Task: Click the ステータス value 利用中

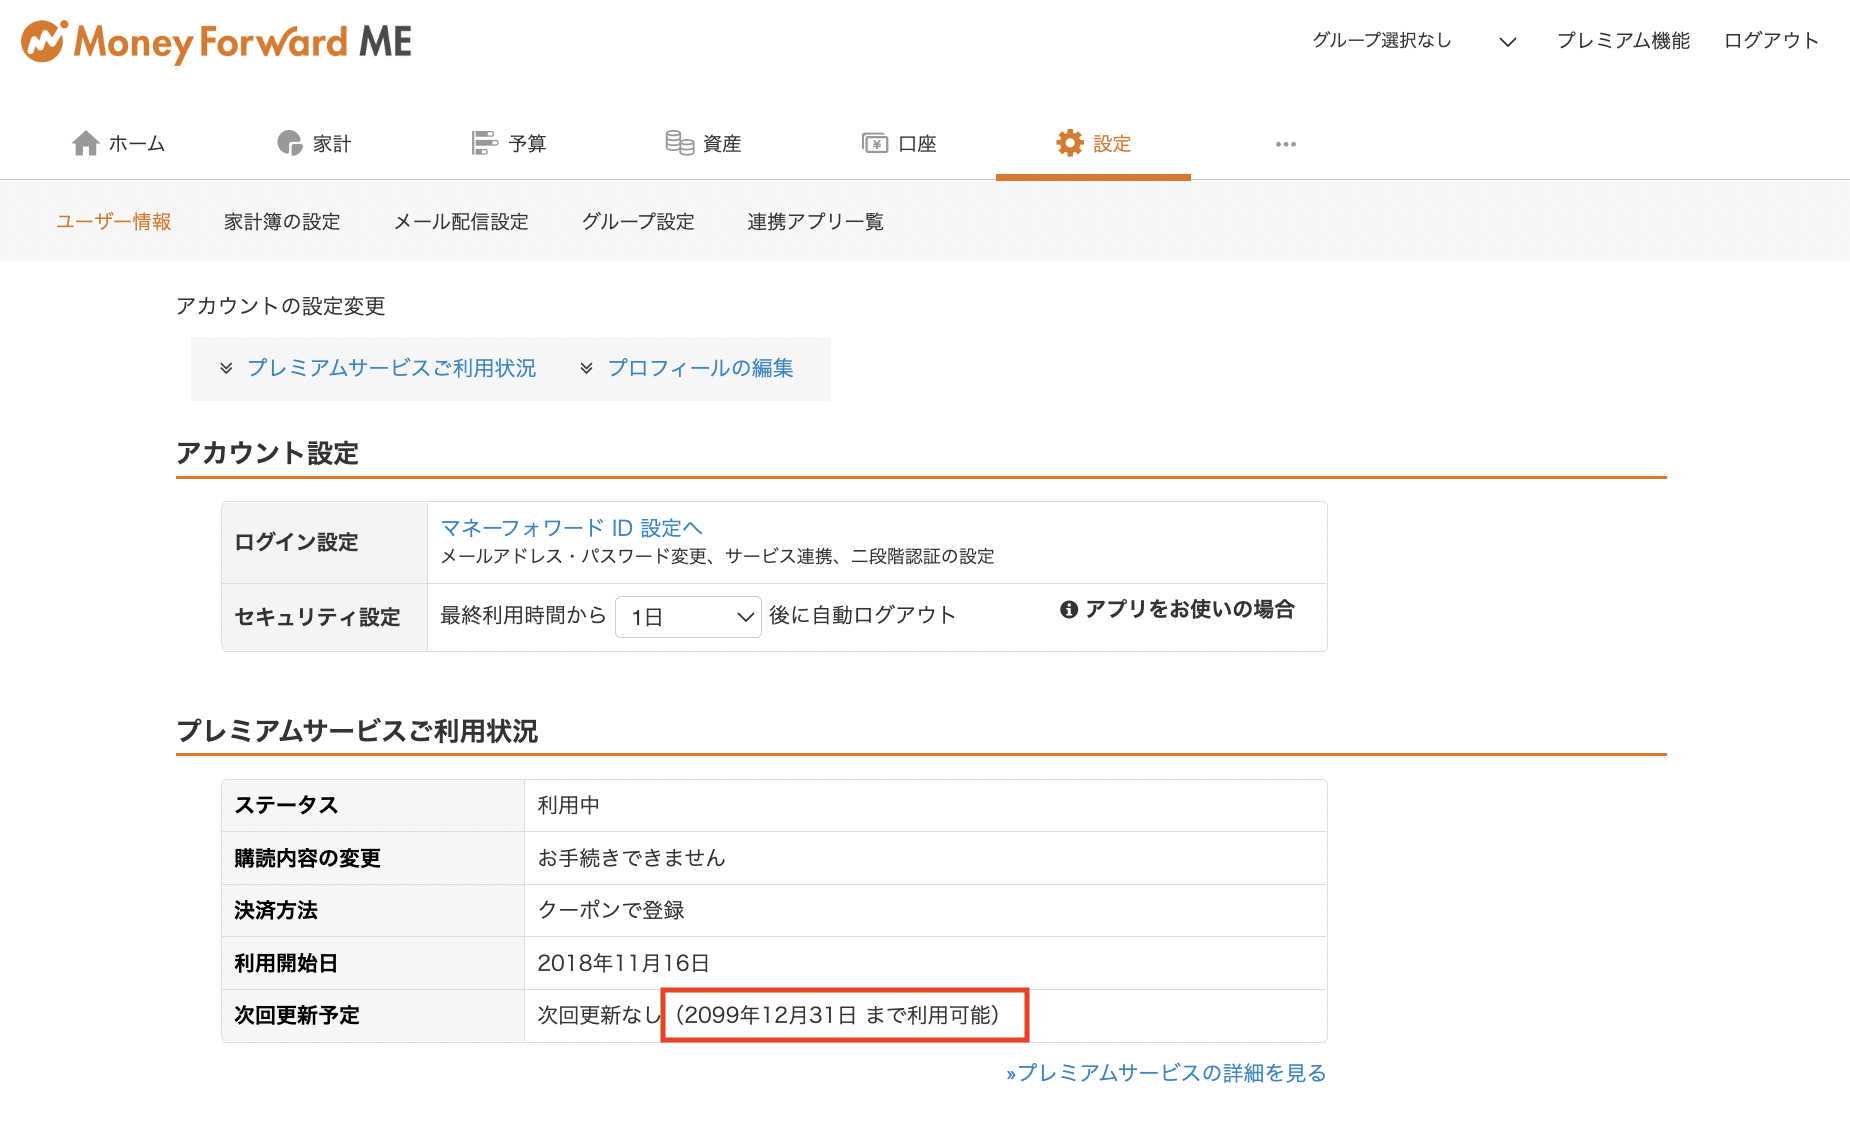Action: (x=568, y=805)
